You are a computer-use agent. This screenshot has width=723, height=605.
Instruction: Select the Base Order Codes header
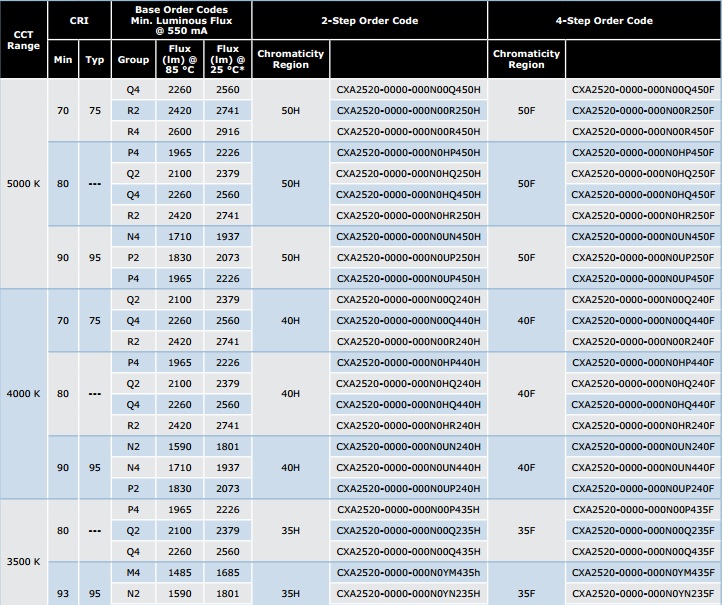click(x=181, y=20)
